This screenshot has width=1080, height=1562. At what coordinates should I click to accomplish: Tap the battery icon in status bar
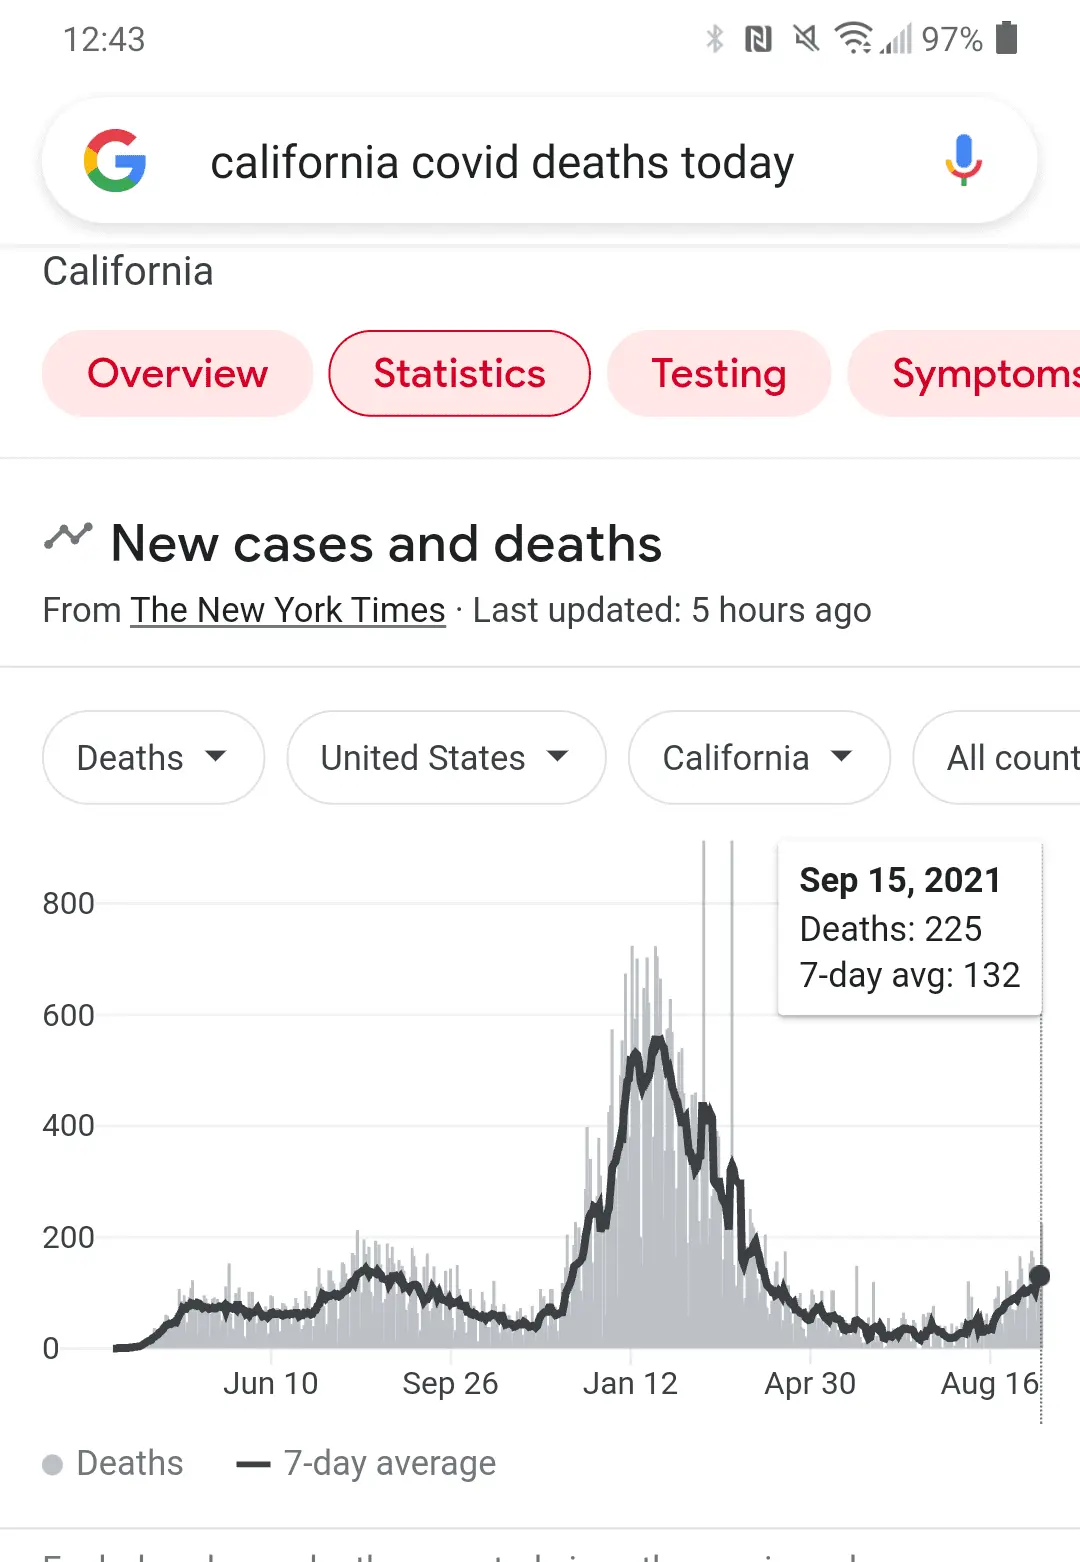[x=1007, y=38]
